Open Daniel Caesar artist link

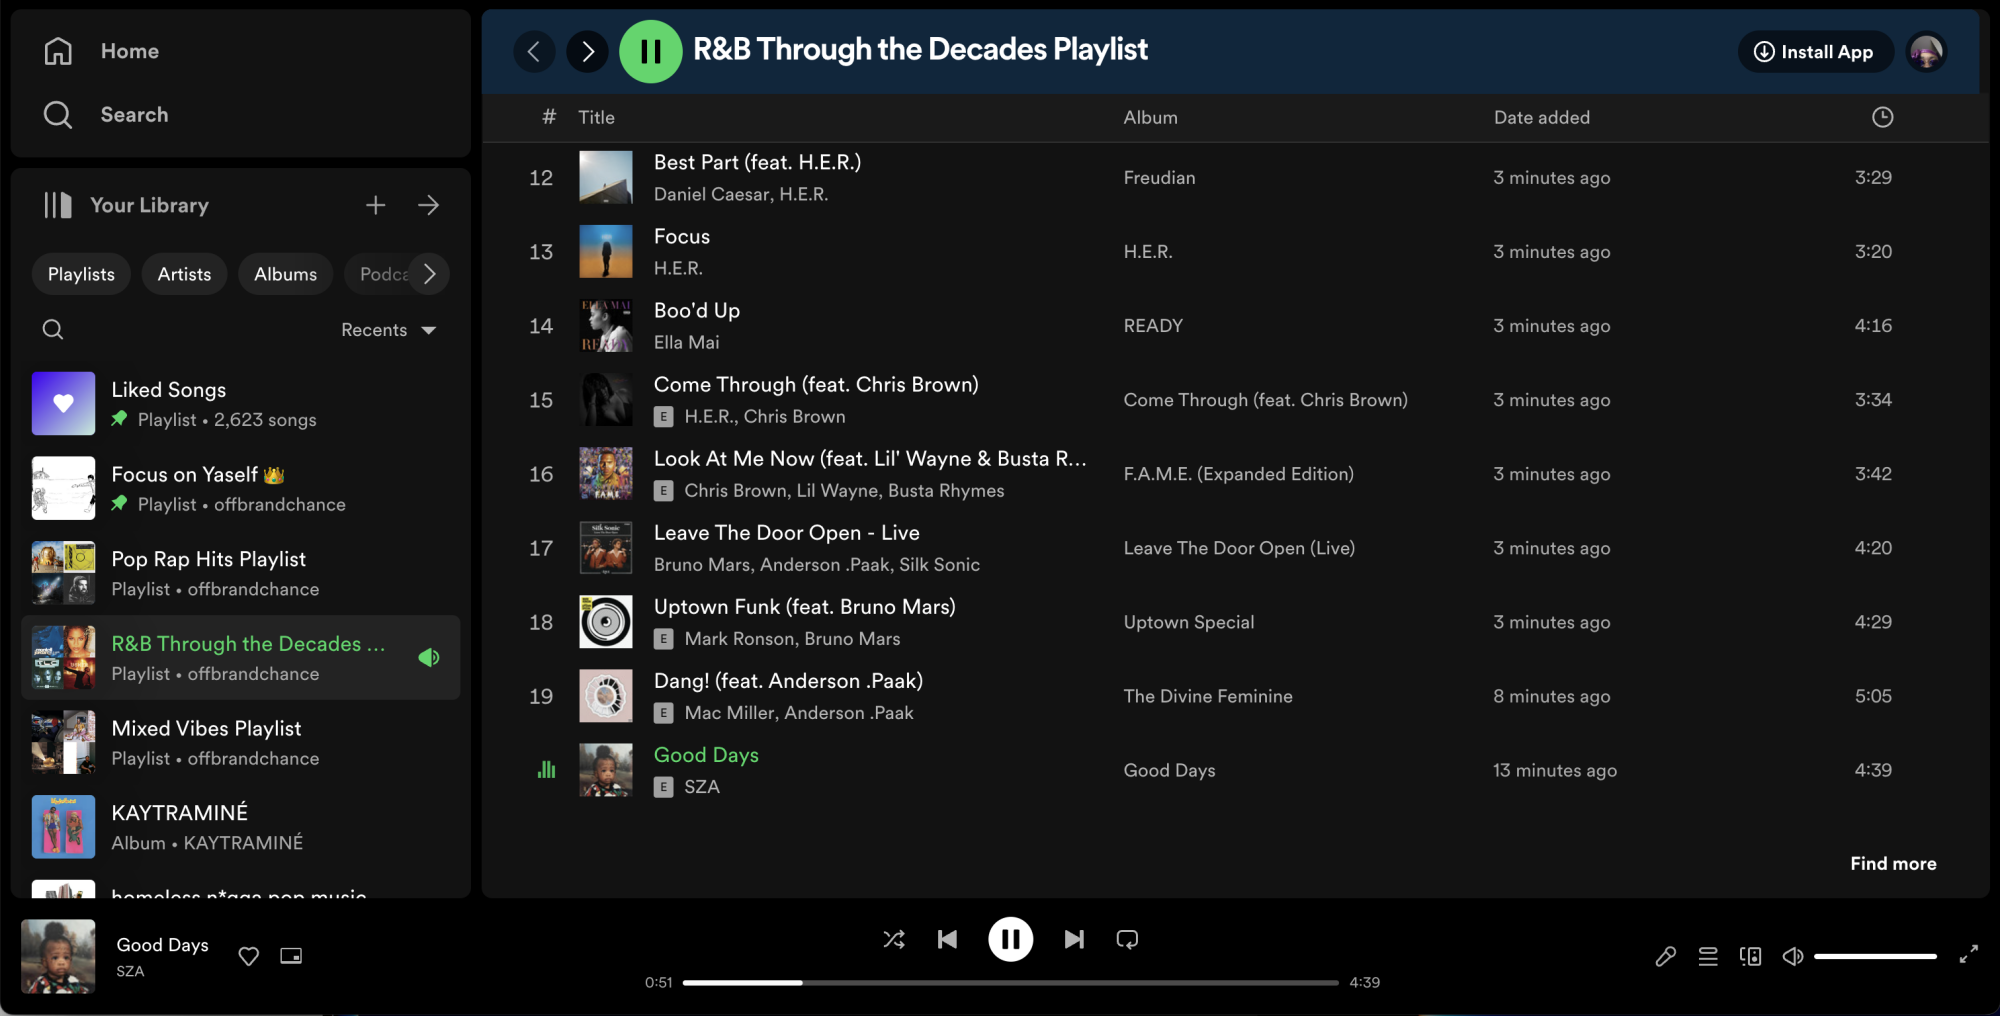point(711,194)
